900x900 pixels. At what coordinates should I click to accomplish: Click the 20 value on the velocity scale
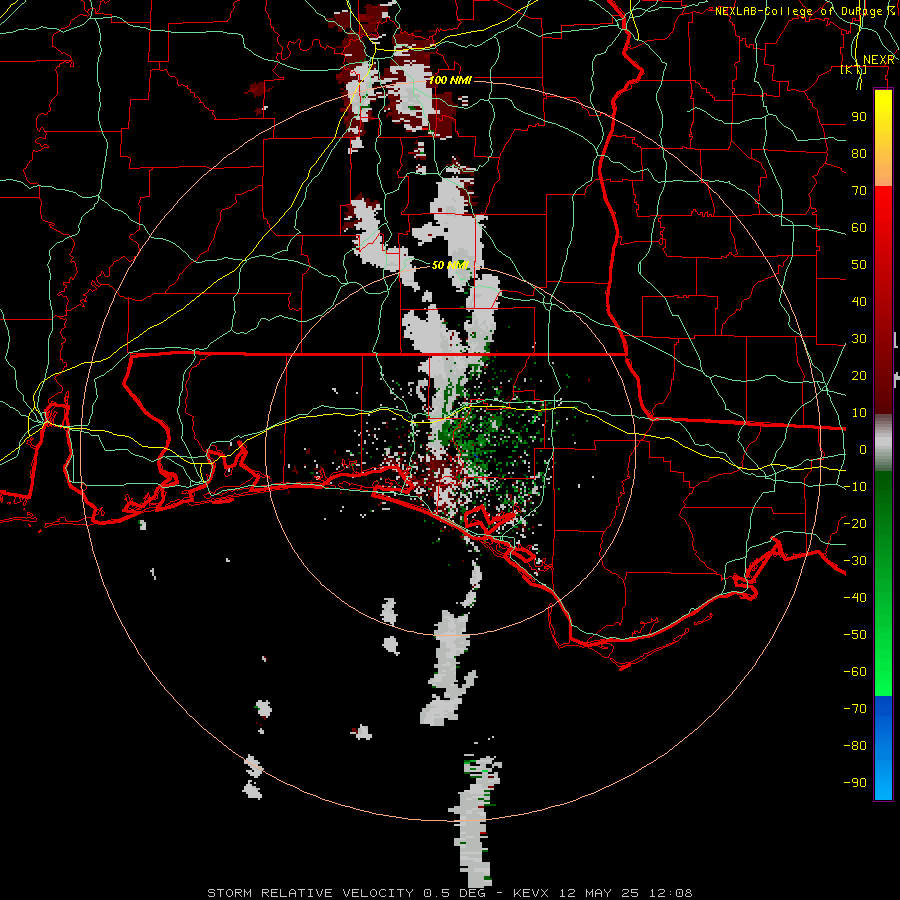(859, 376)
